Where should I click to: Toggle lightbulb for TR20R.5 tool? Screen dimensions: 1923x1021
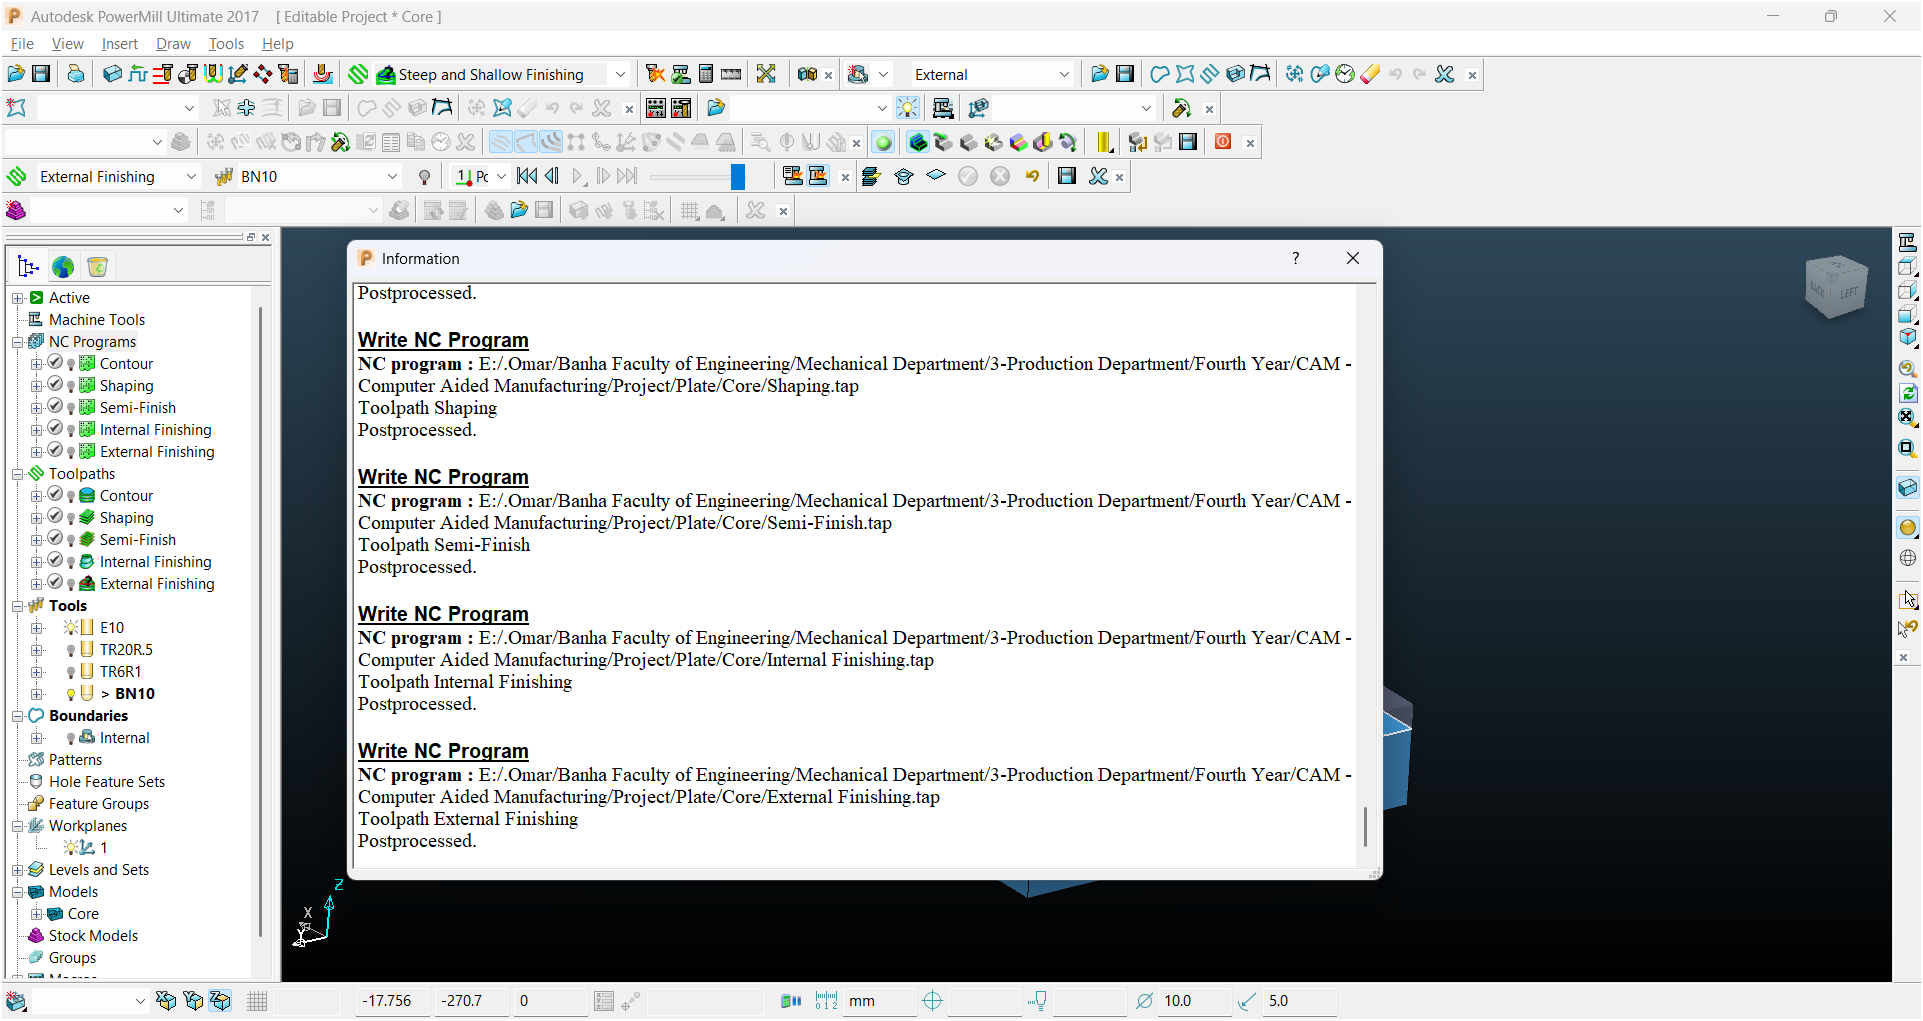71,650
